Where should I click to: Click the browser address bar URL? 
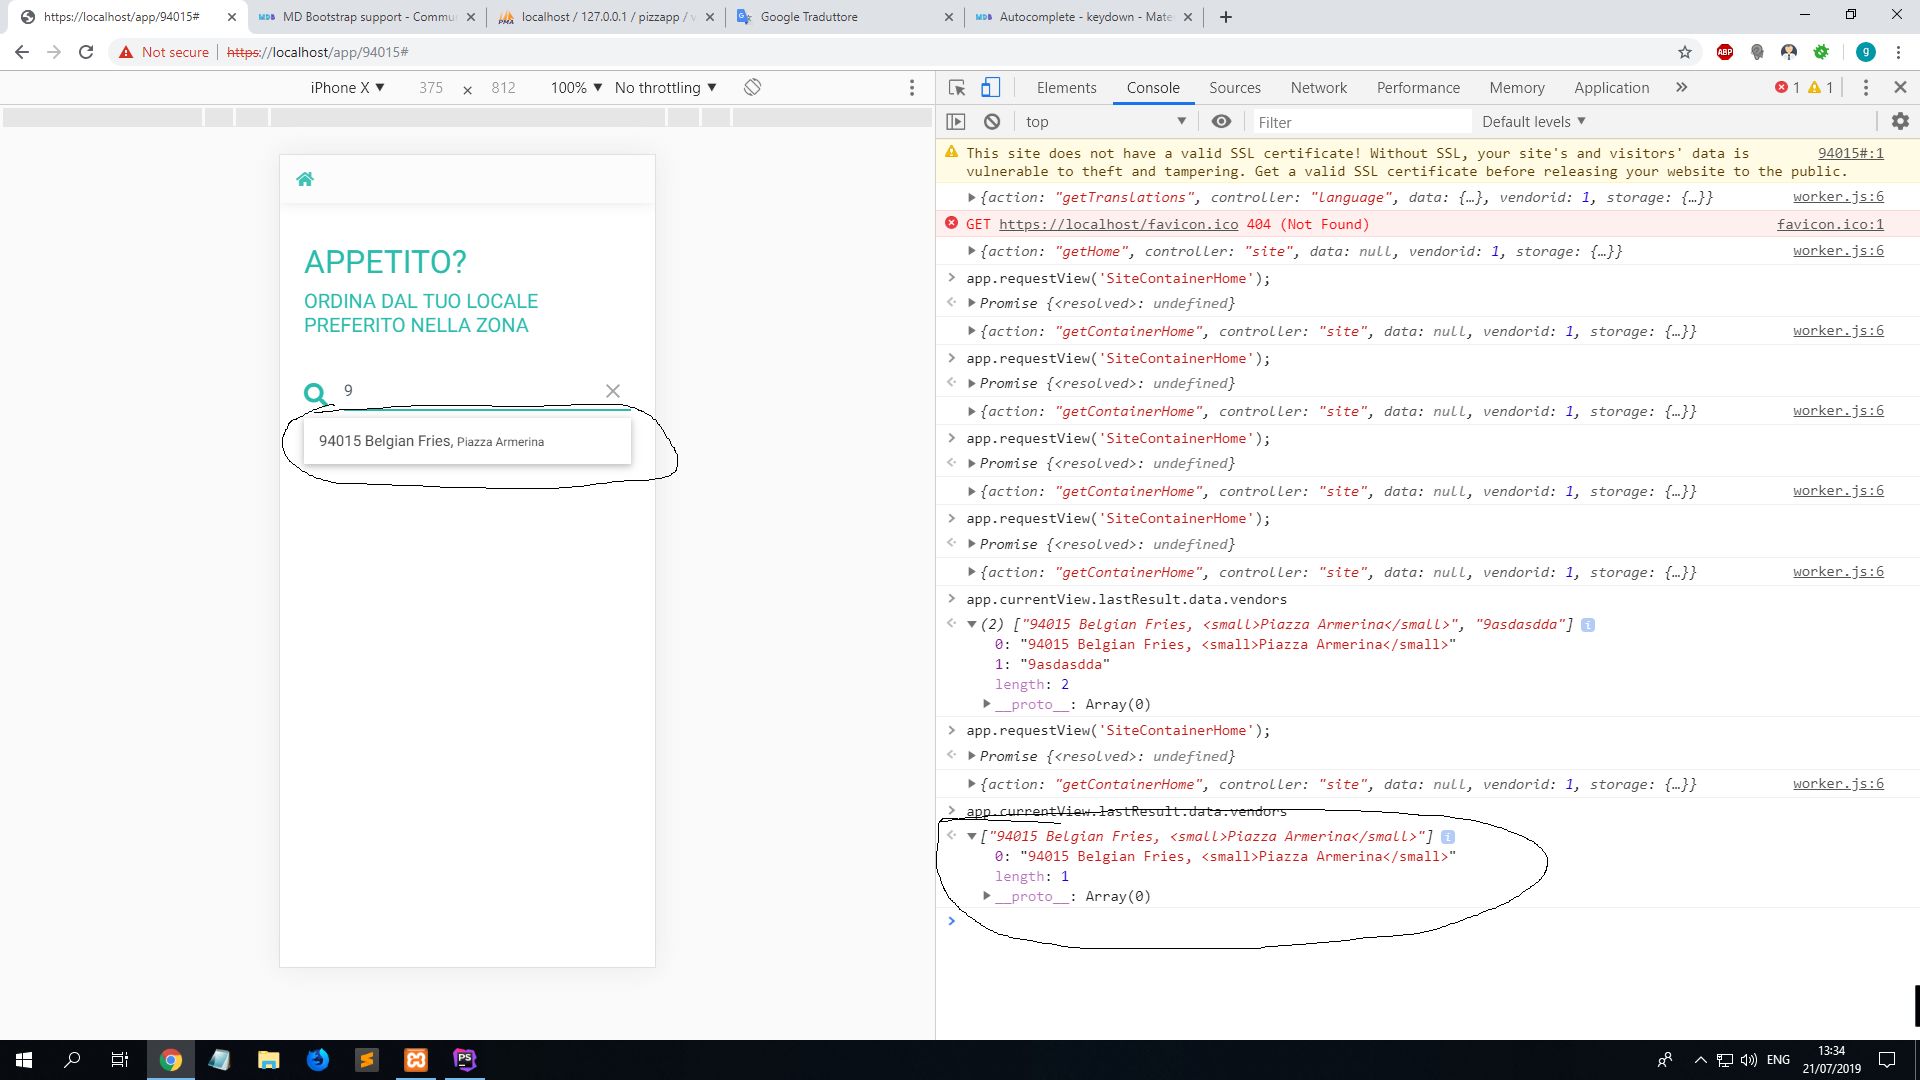[318, 52]
